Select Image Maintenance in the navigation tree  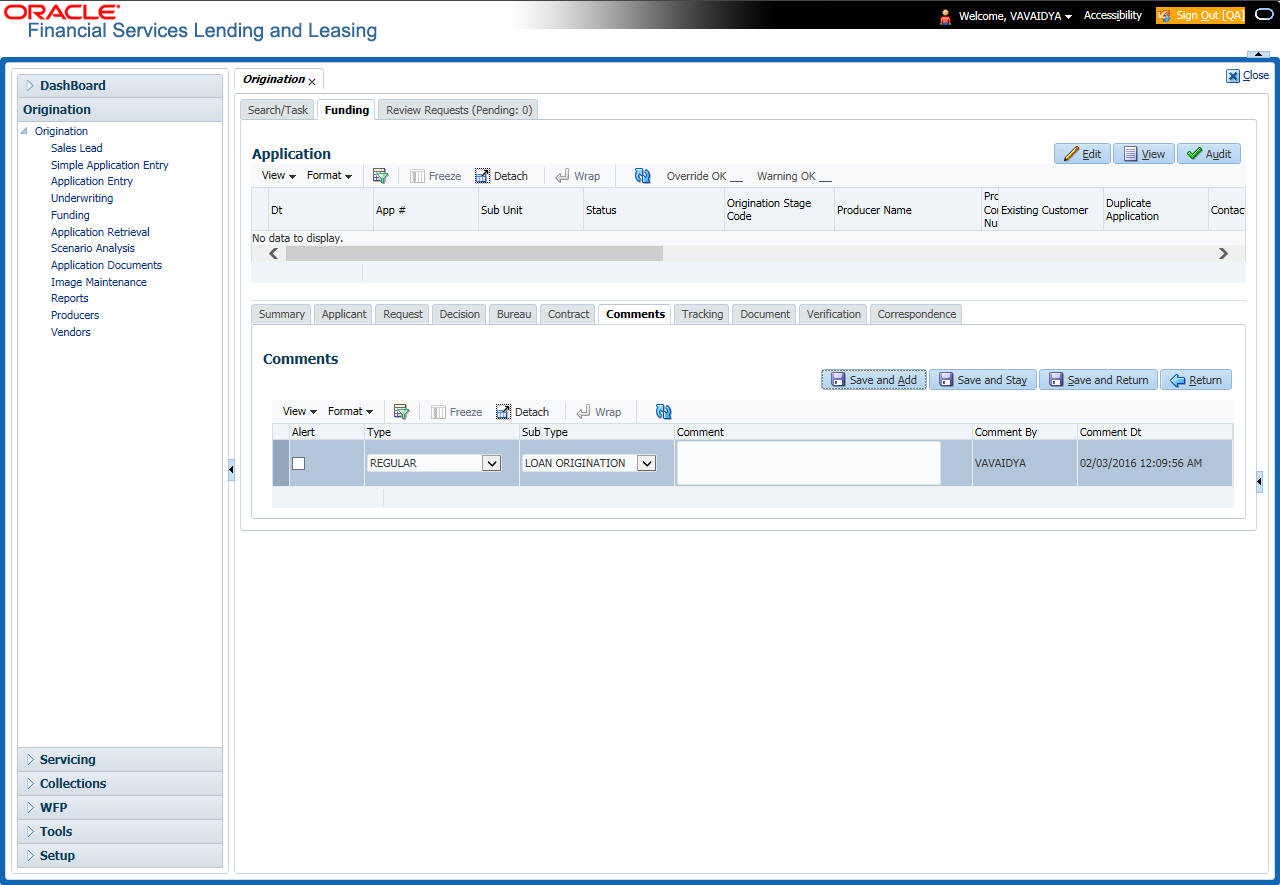[99, 282]
